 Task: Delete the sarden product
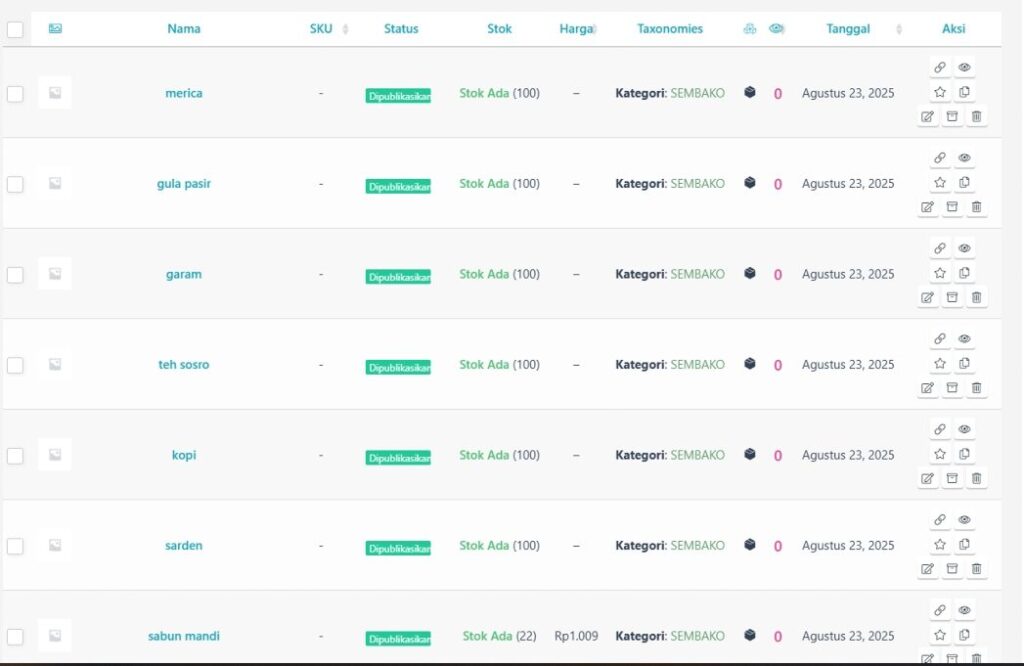point(977,569)
